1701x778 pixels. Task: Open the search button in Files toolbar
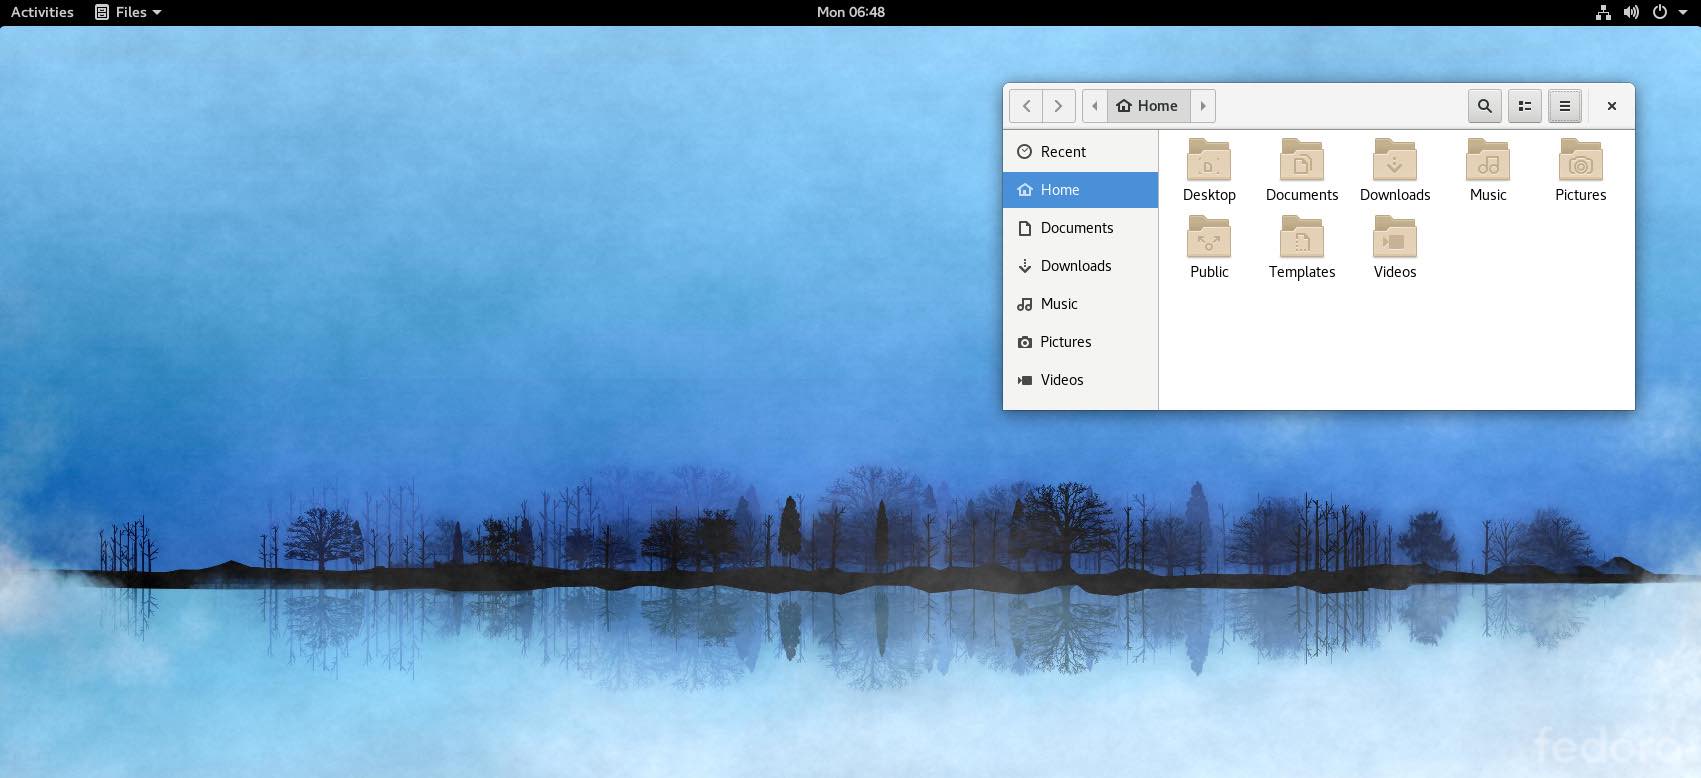point(1485,106)
